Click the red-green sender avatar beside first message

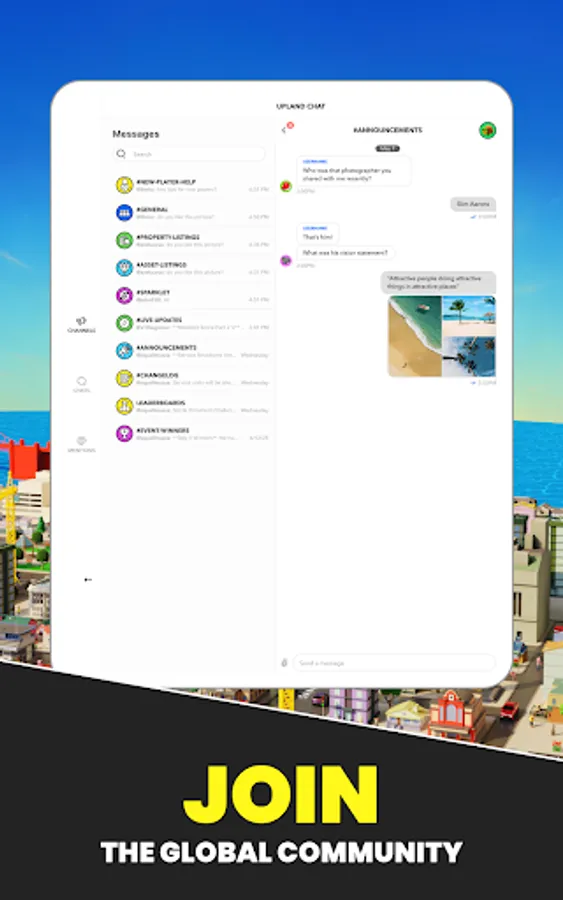point(286,186)
